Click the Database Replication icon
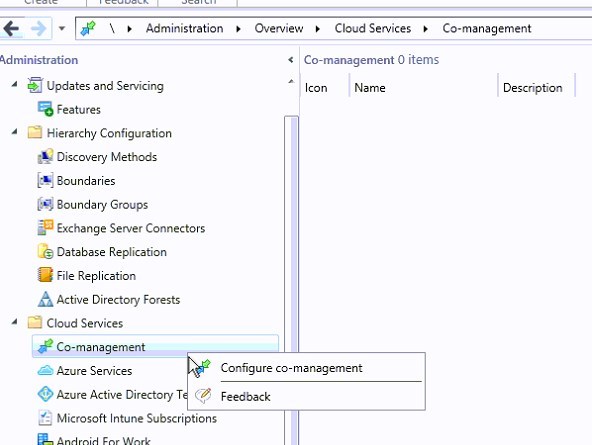Screen dimensions: 592x445 coord(45,251)
